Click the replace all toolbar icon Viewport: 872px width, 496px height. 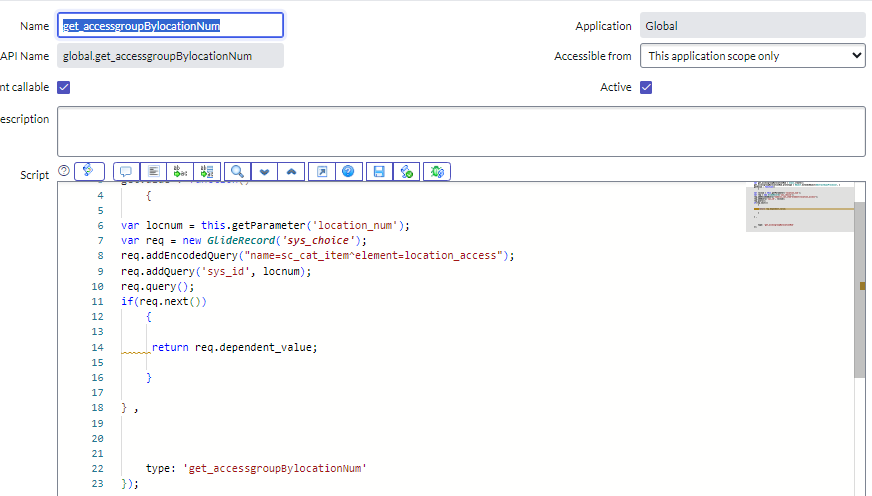(x=207, y=171)
